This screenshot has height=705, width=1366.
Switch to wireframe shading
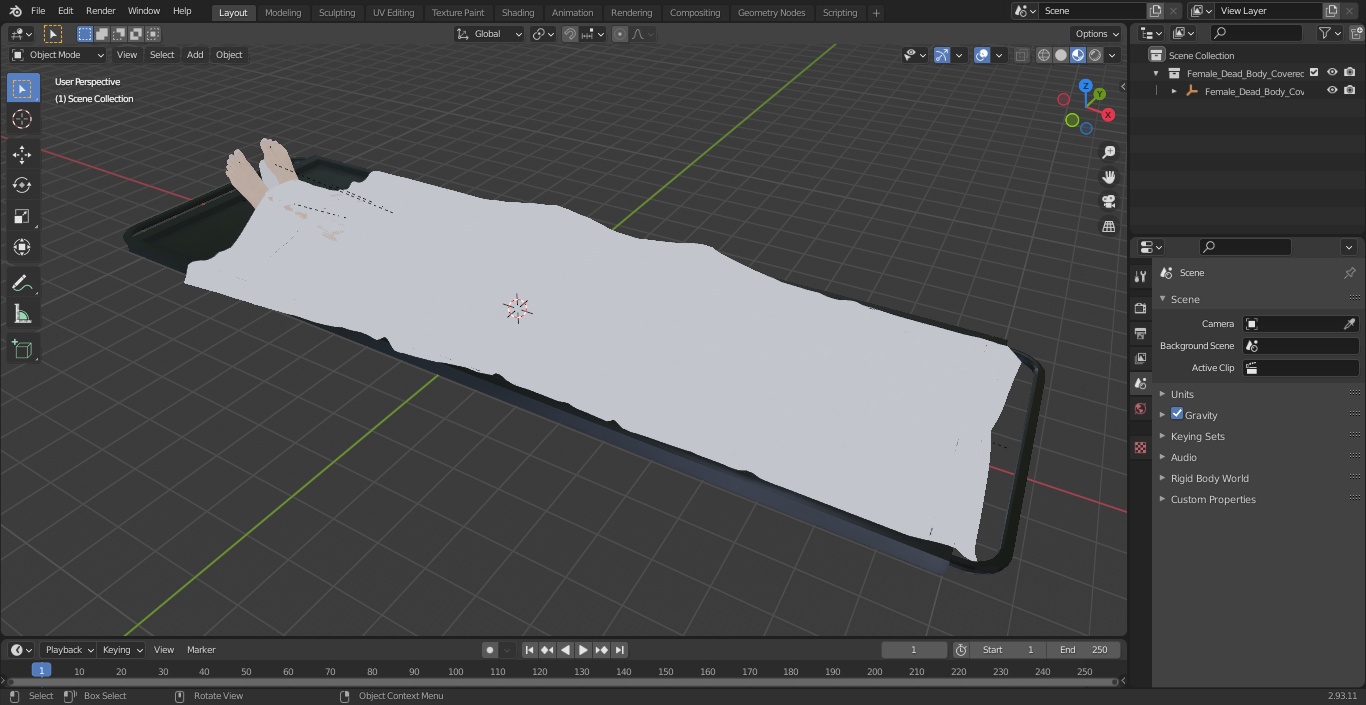(1043, 55)
